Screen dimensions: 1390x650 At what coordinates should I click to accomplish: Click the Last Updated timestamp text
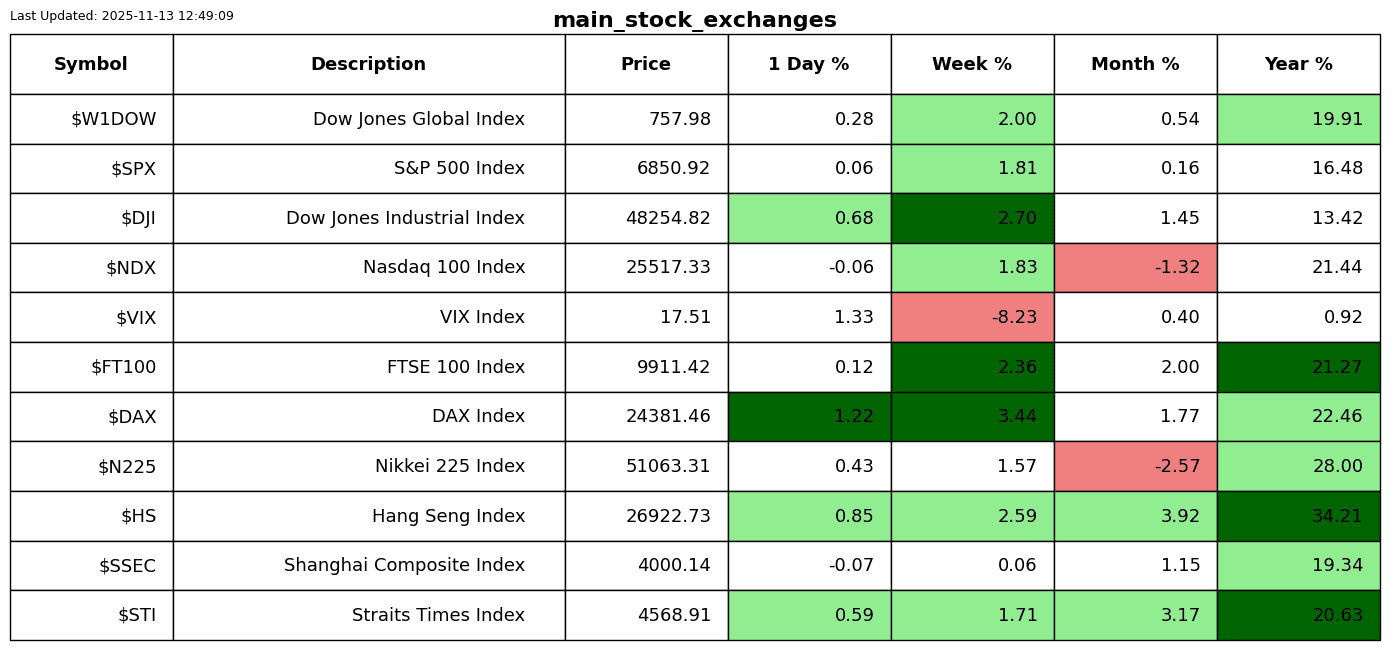122,16
